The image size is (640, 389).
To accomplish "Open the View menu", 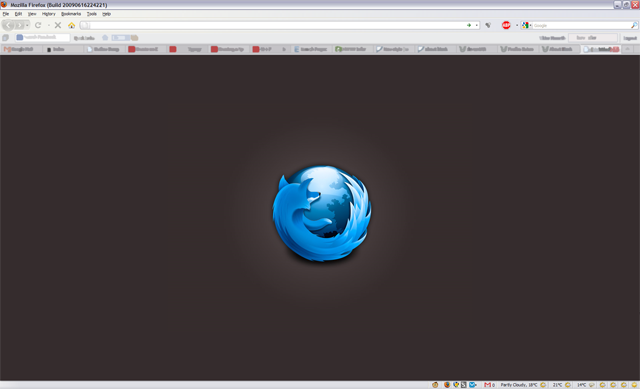I will [x=32, y=14].
